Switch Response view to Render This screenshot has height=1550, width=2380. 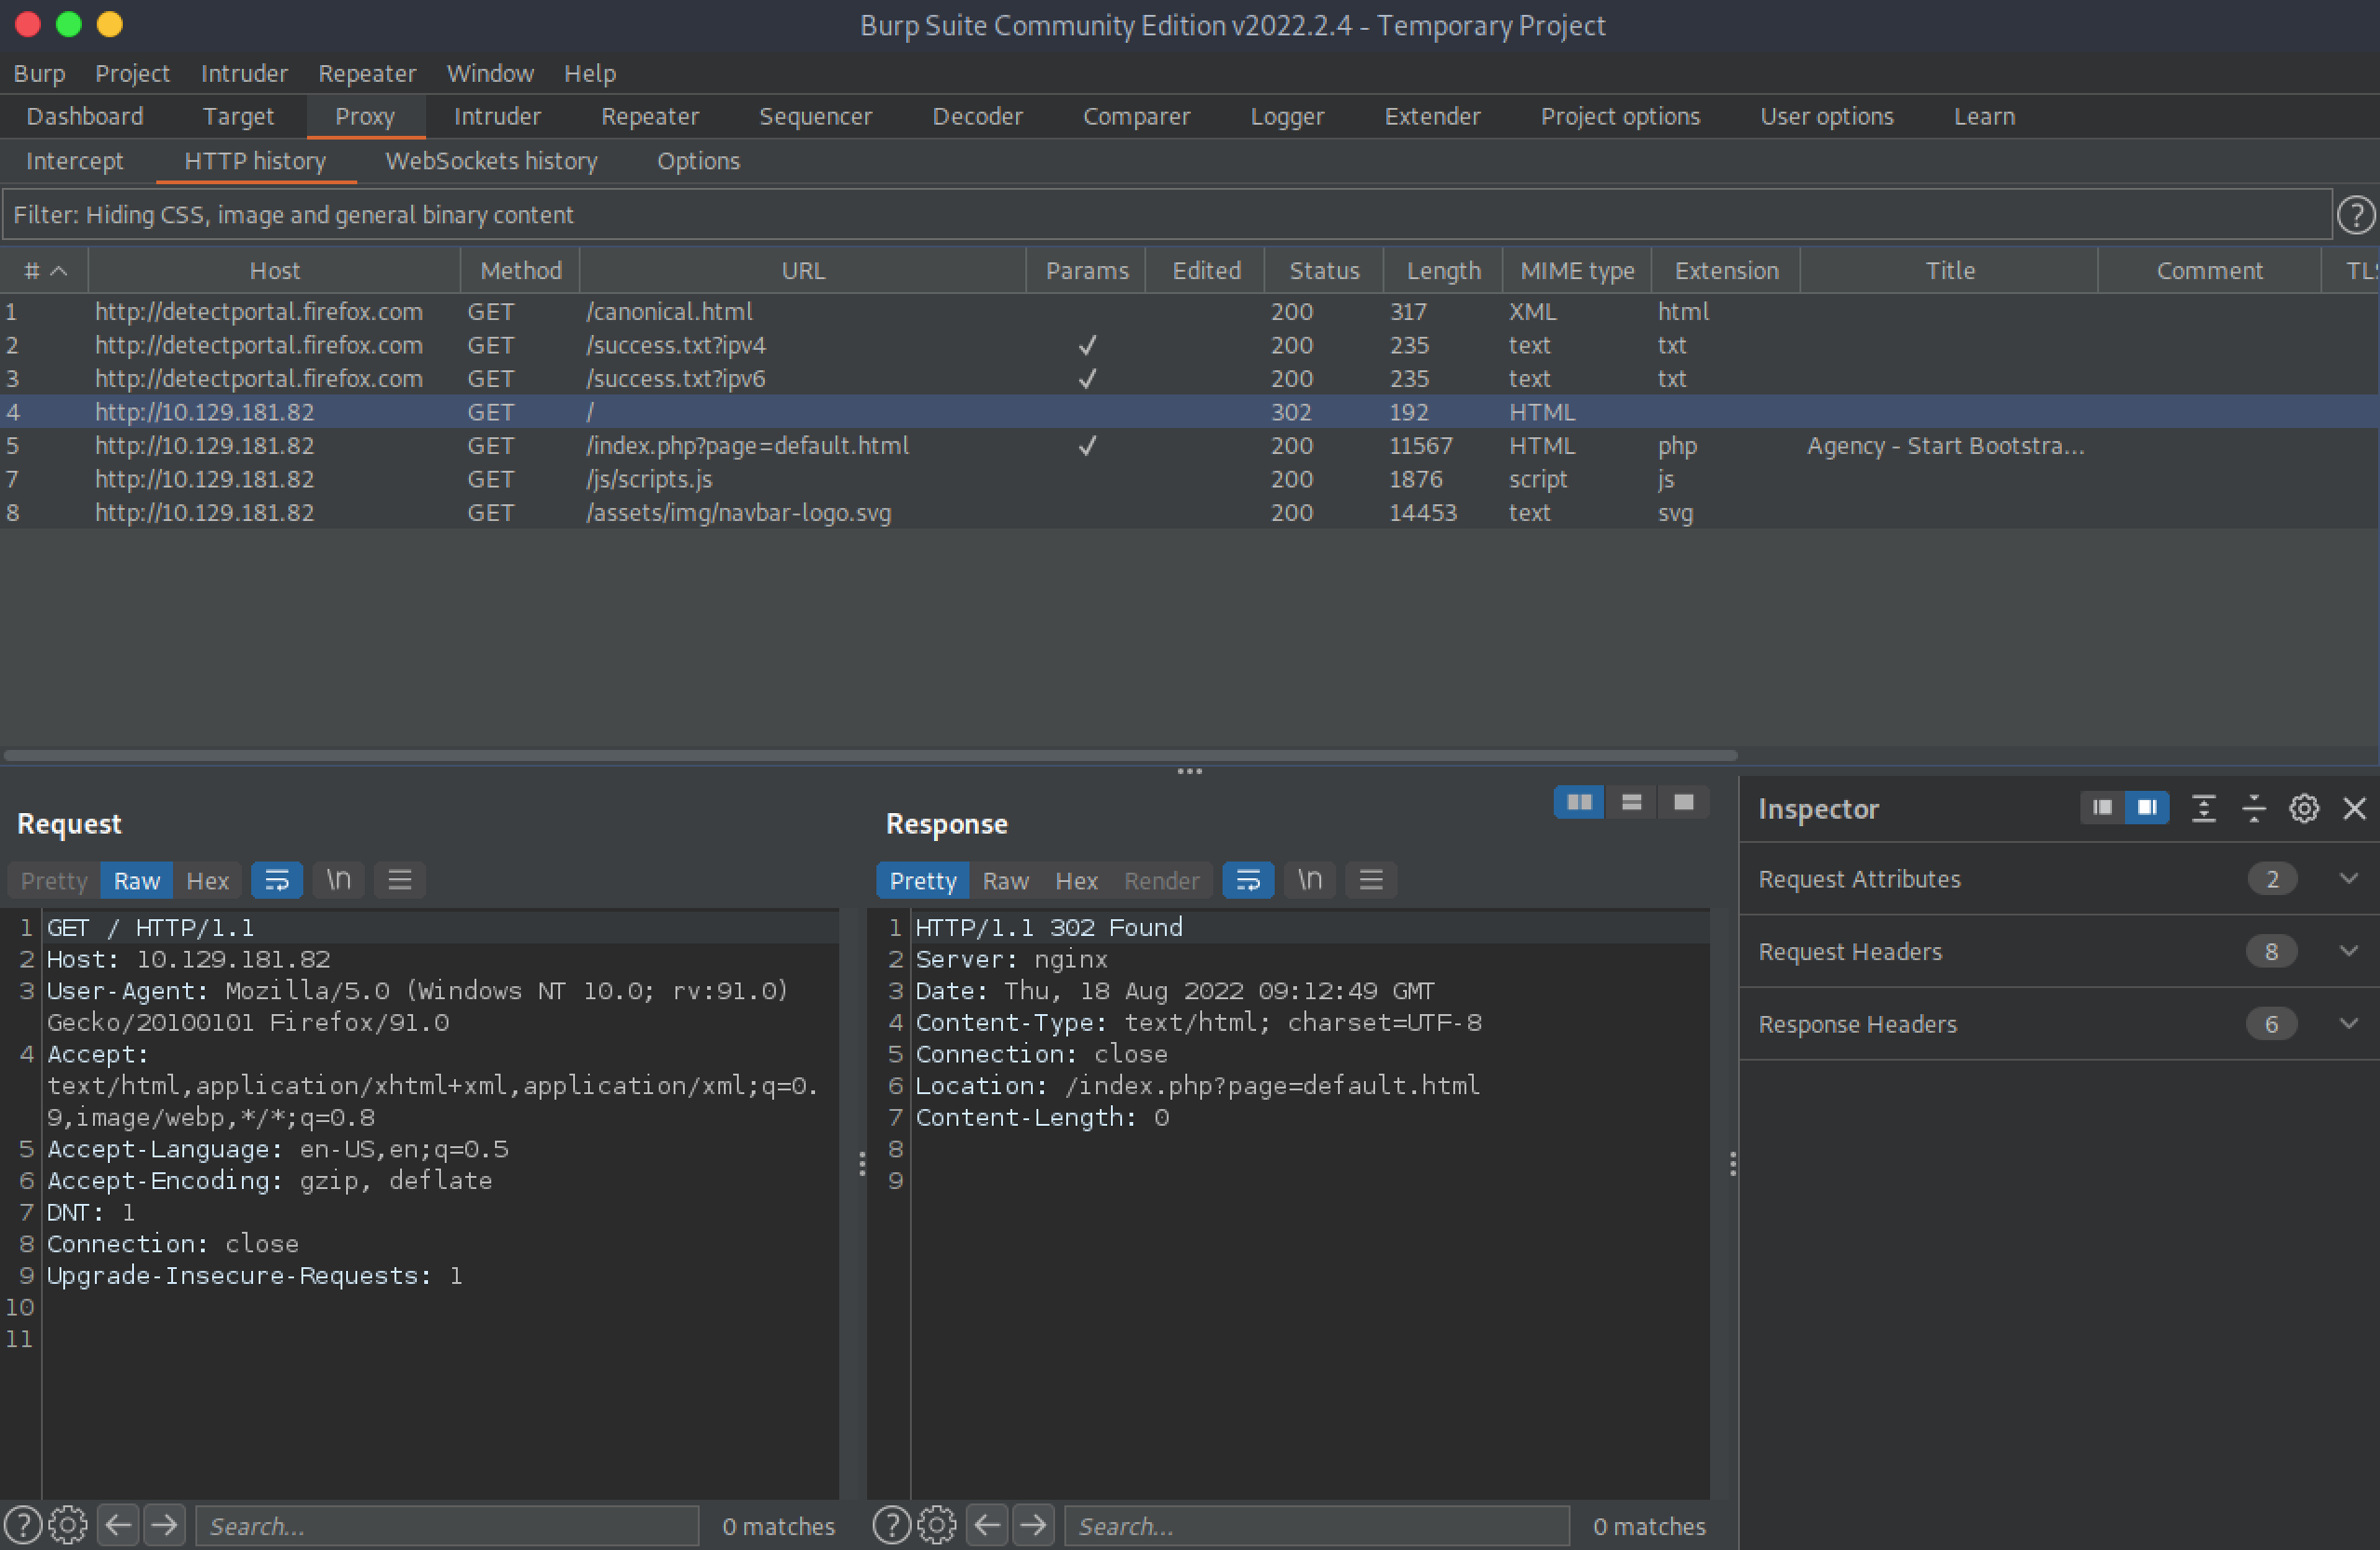pos(1161,880)
